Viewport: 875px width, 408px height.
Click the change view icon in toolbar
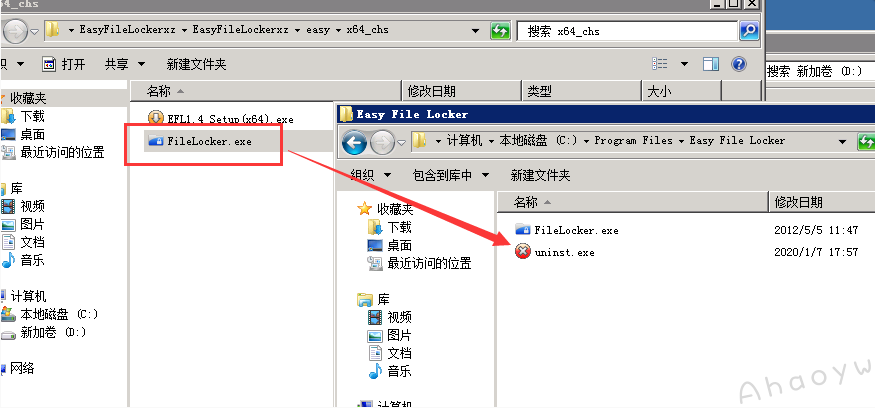click(660, 64)
